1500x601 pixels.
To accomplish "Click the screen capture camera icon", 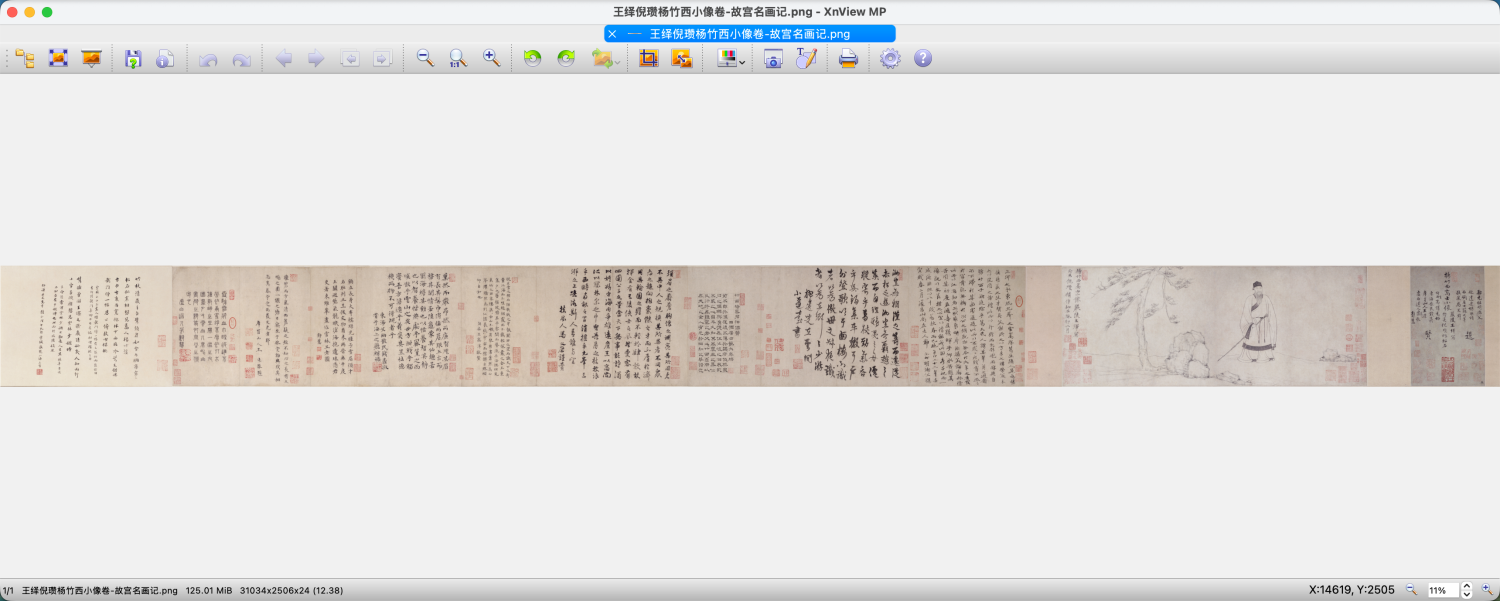I will click(x=773, y=59).
